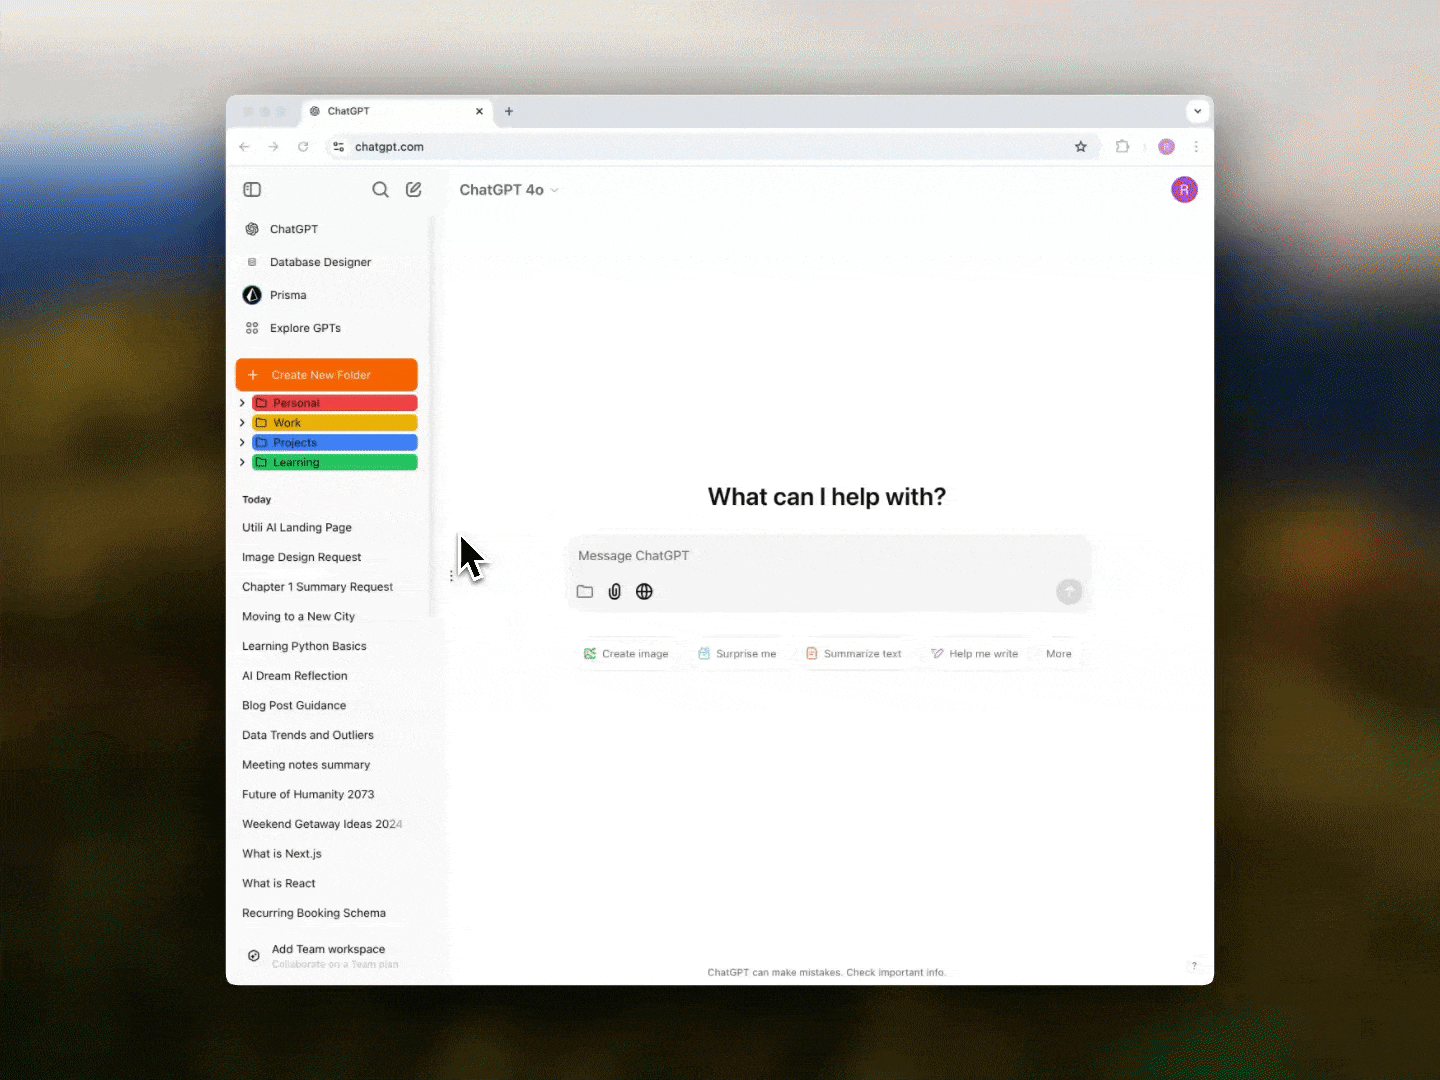Open browser extensions puzzle icon
The image size is (1440, 1080).
[x=1122, y=146]
